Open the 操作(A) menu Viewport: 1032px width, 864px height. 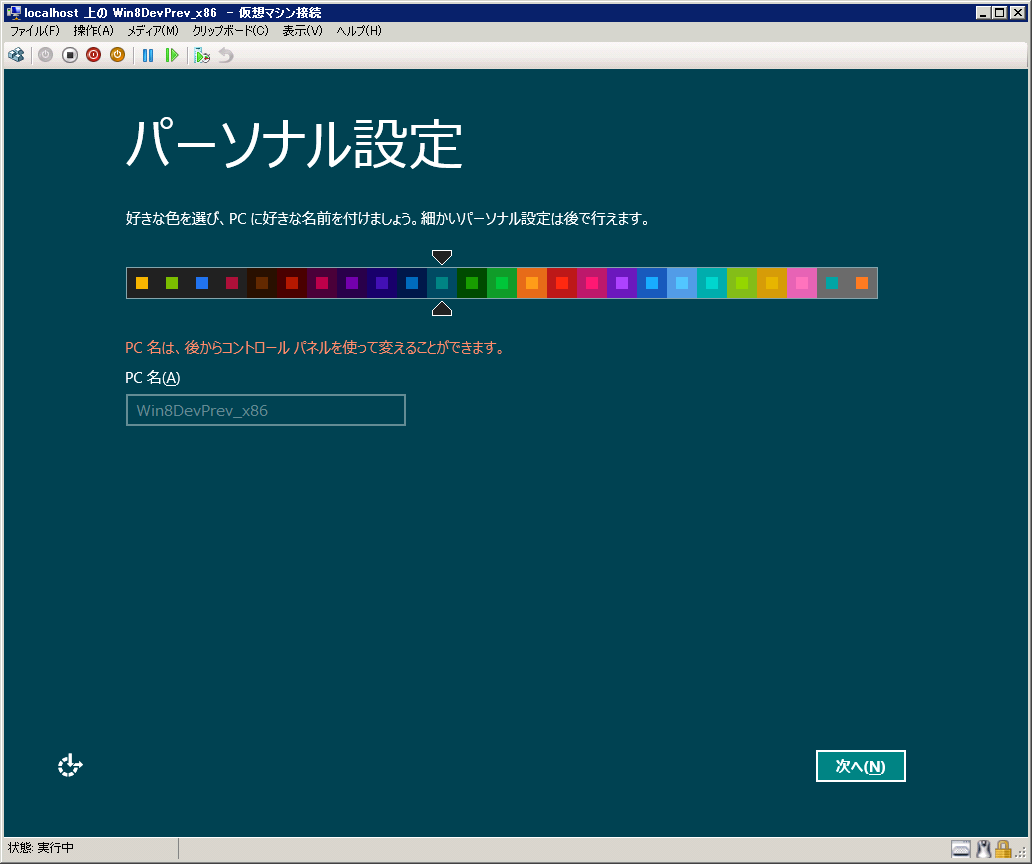coord(93,31)
